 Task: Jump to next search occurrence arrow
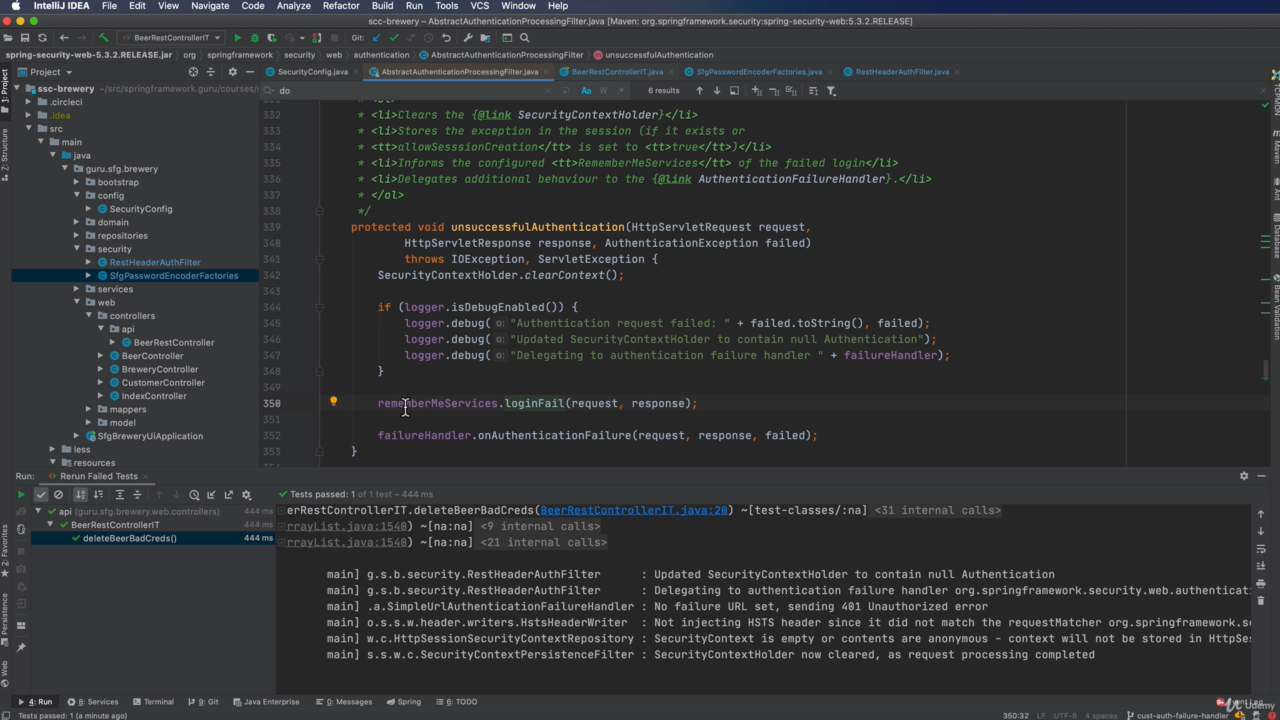click(717, 91)
